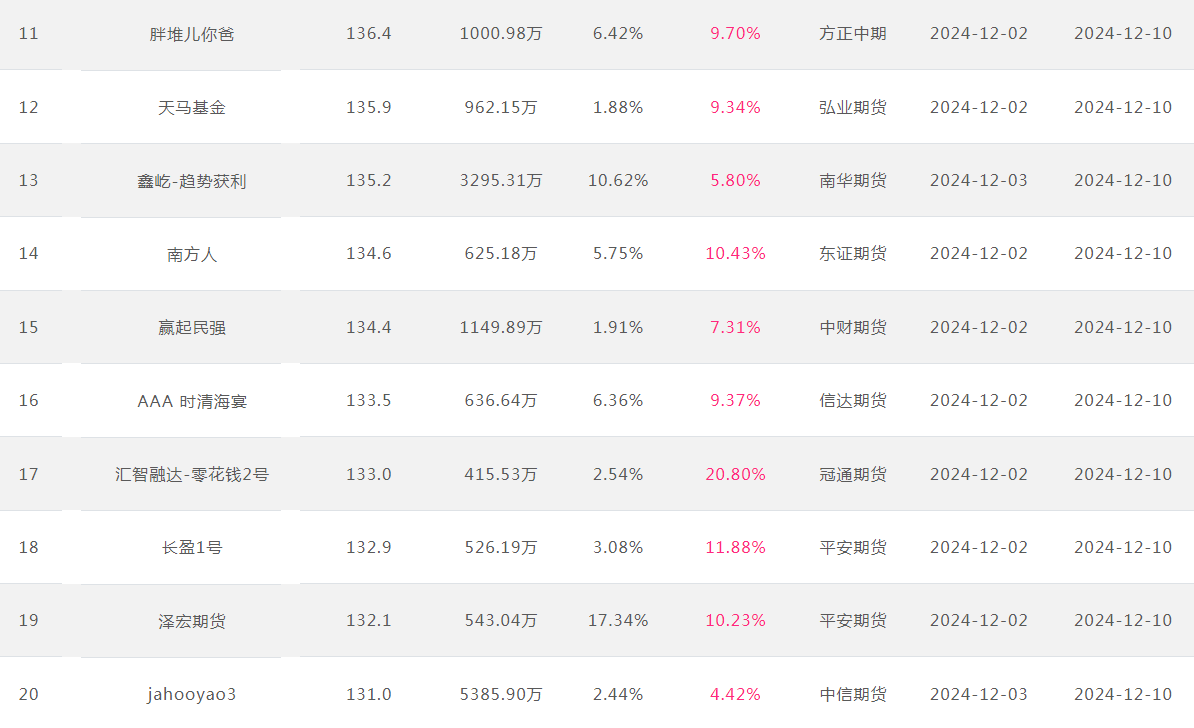Open the 胖堆儿你爸 account link
The image size is (1194, 728).
(192, 34)
